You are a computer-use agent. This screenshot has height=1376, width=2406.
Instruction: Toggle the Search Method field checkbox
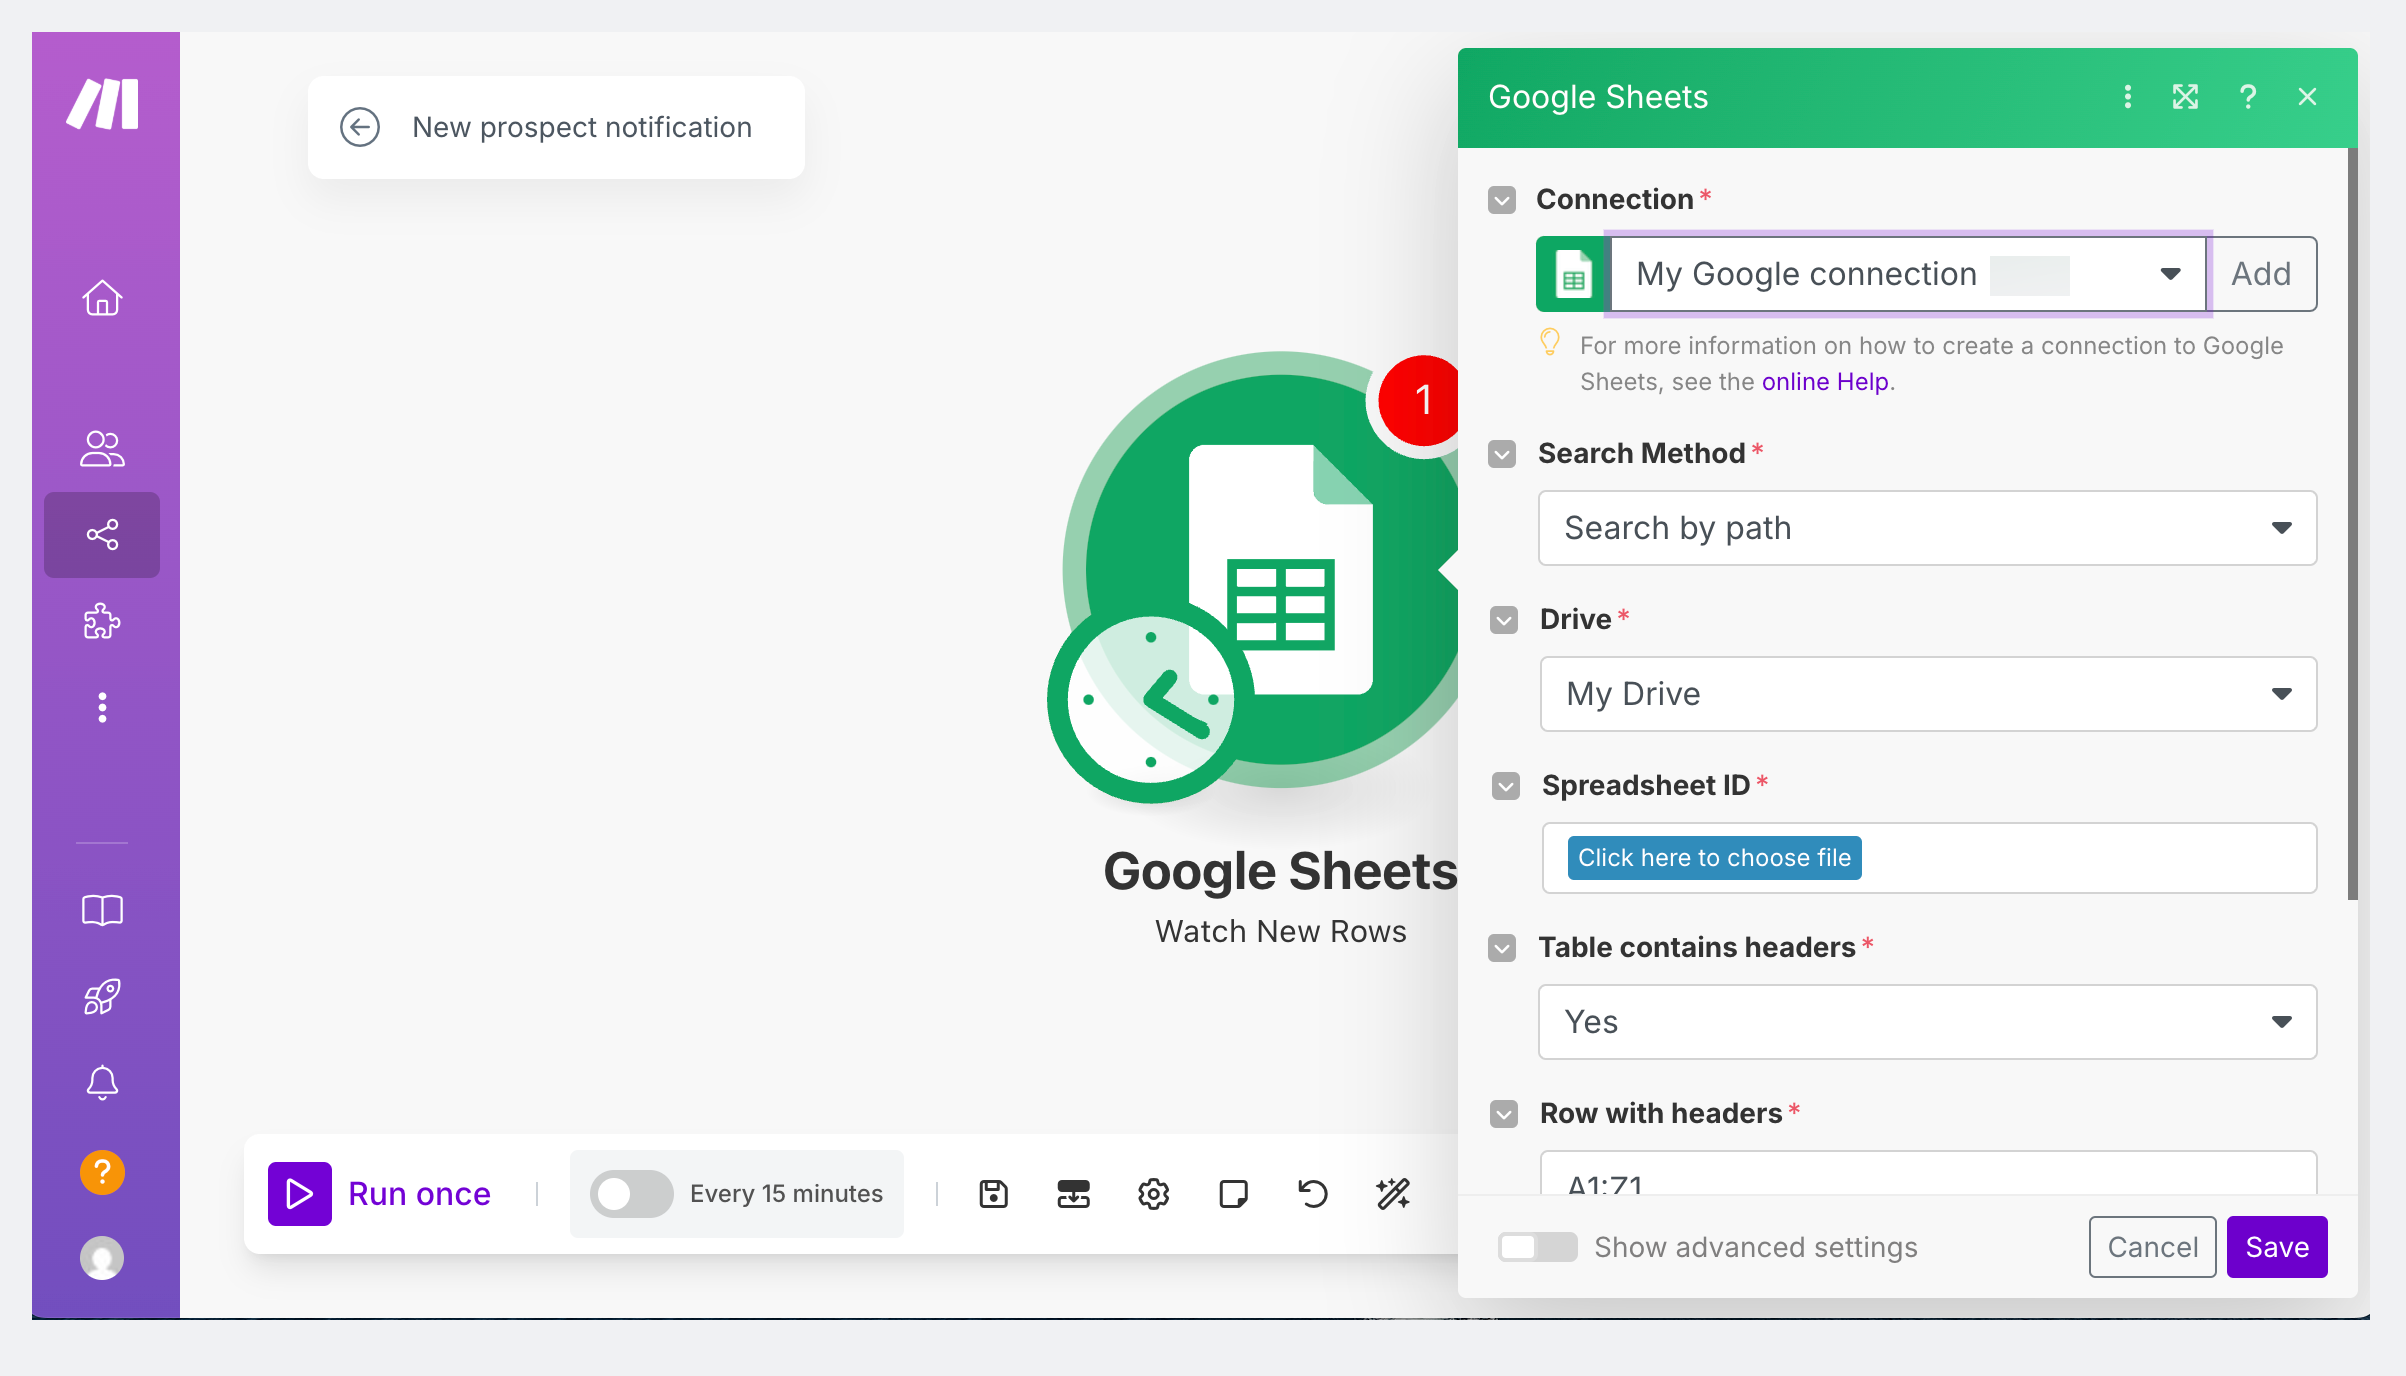click(x=1502, y=454)
